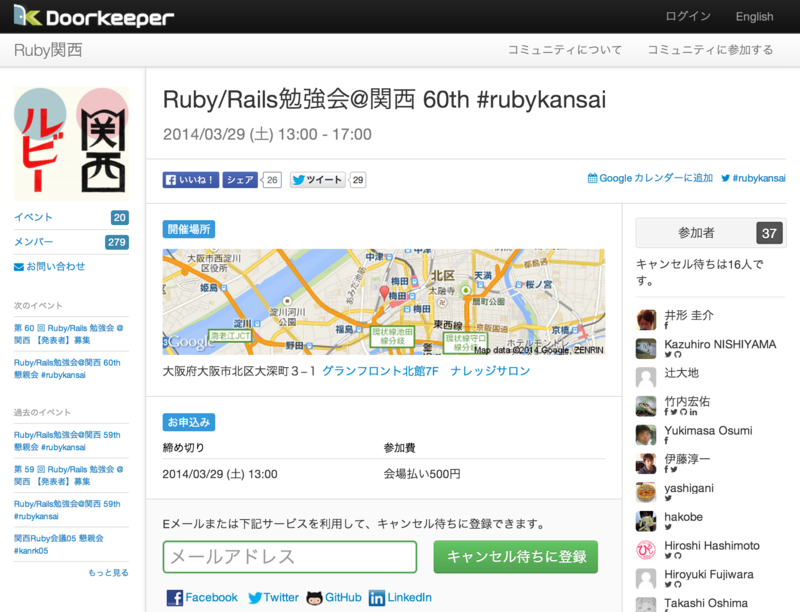The width and height of the screenshot is (800, 612).
Task: Click the LinkedIn icon near the bottom
Action: [x=374, y=597]
